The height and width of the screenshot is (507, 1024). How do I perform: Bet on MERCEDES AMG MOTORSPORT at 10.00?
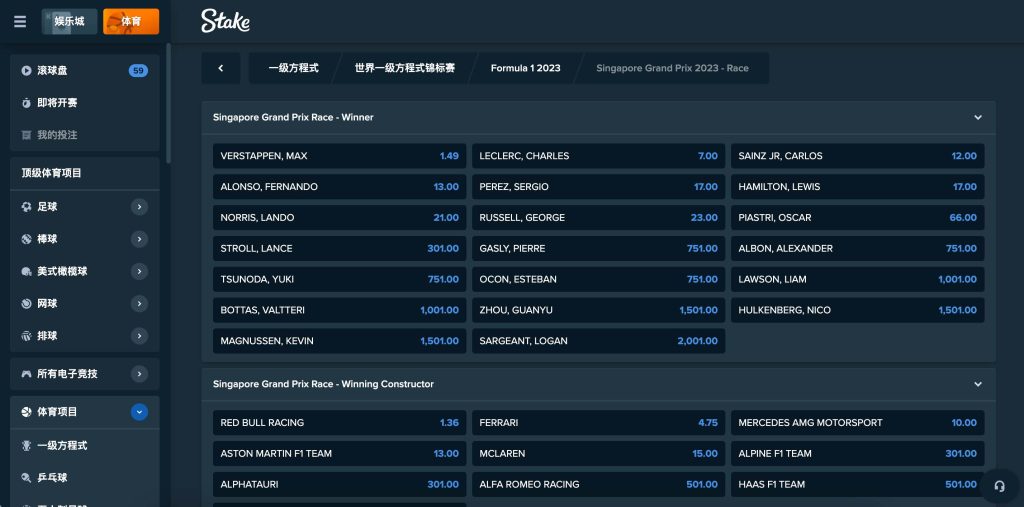click(857, 423)
